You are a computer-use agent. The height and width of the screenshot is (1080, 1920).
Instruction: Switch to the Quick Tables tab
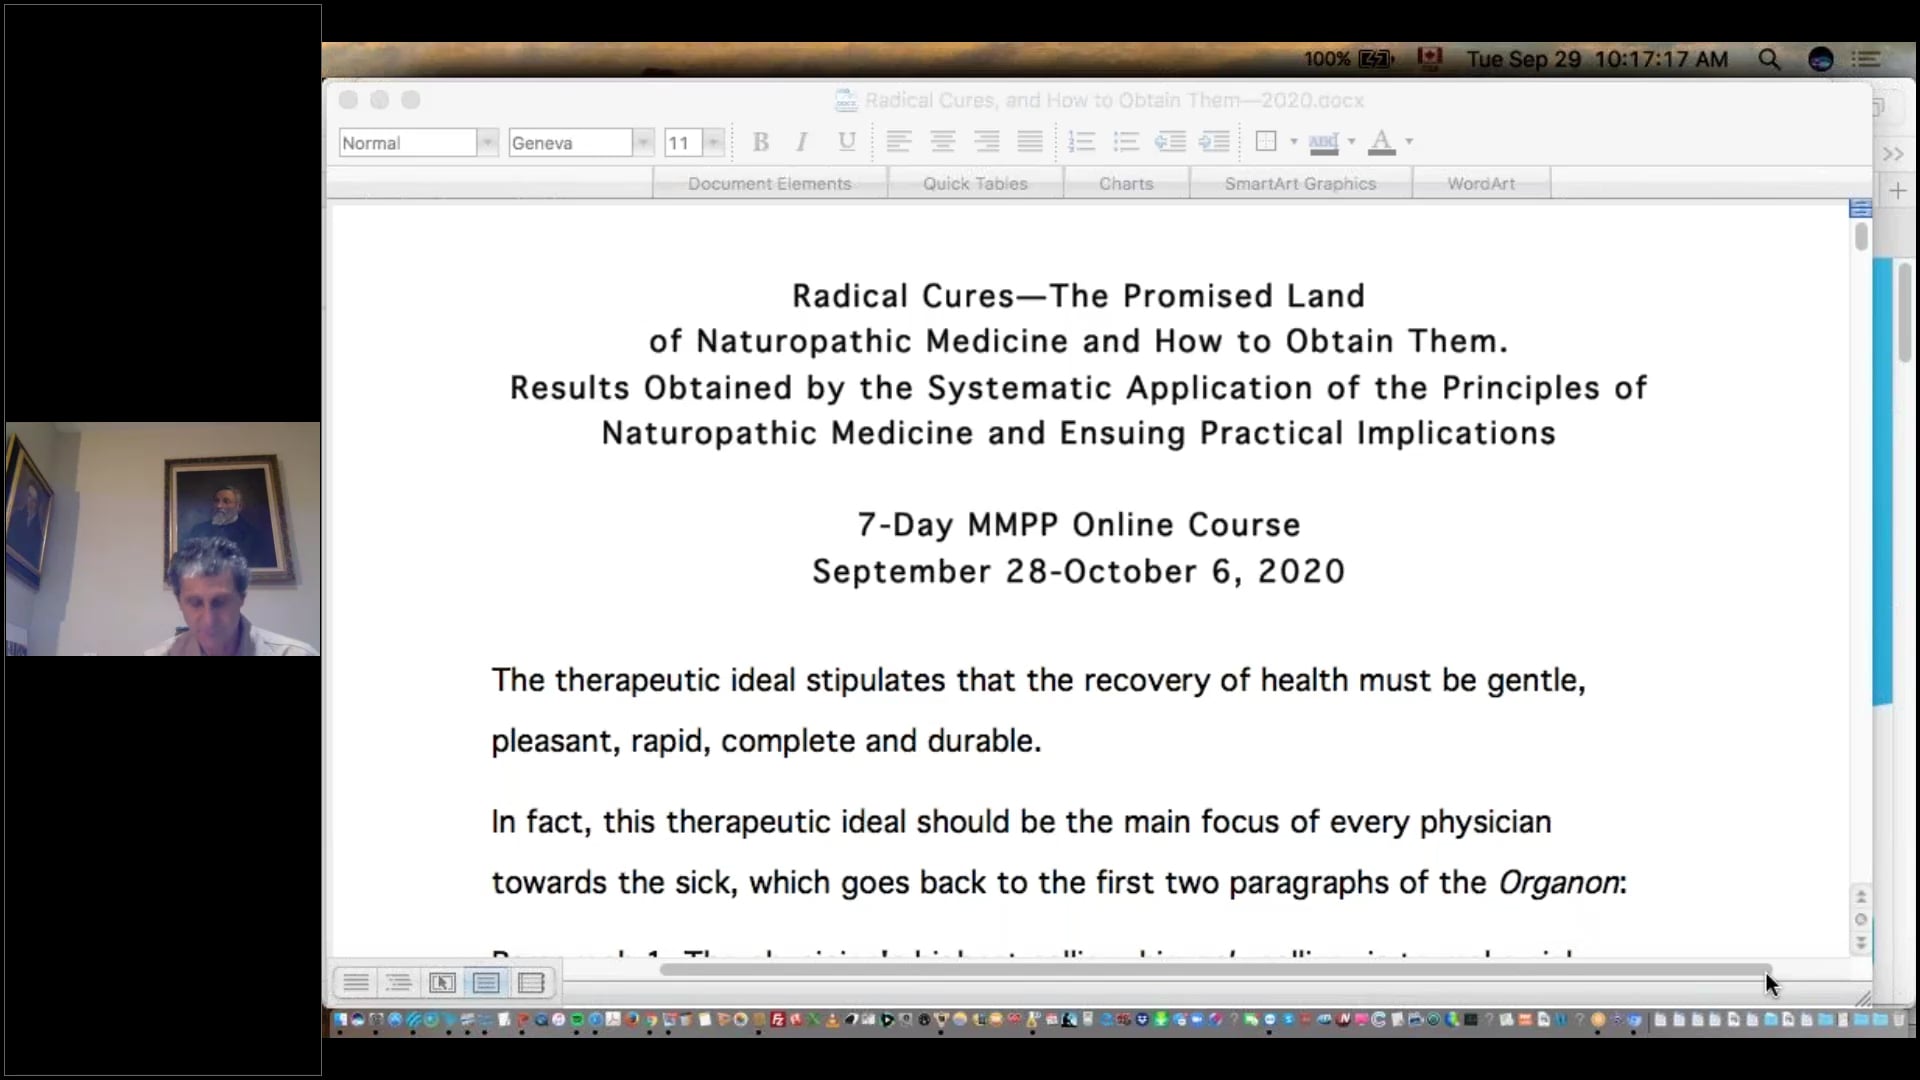point(976,183)
